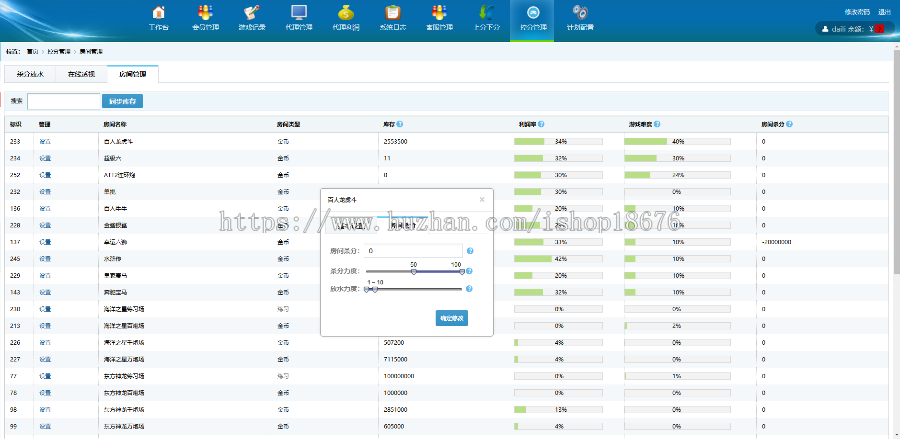Click the search input field above the table
The image size is (900, 439).
(63, 101)
